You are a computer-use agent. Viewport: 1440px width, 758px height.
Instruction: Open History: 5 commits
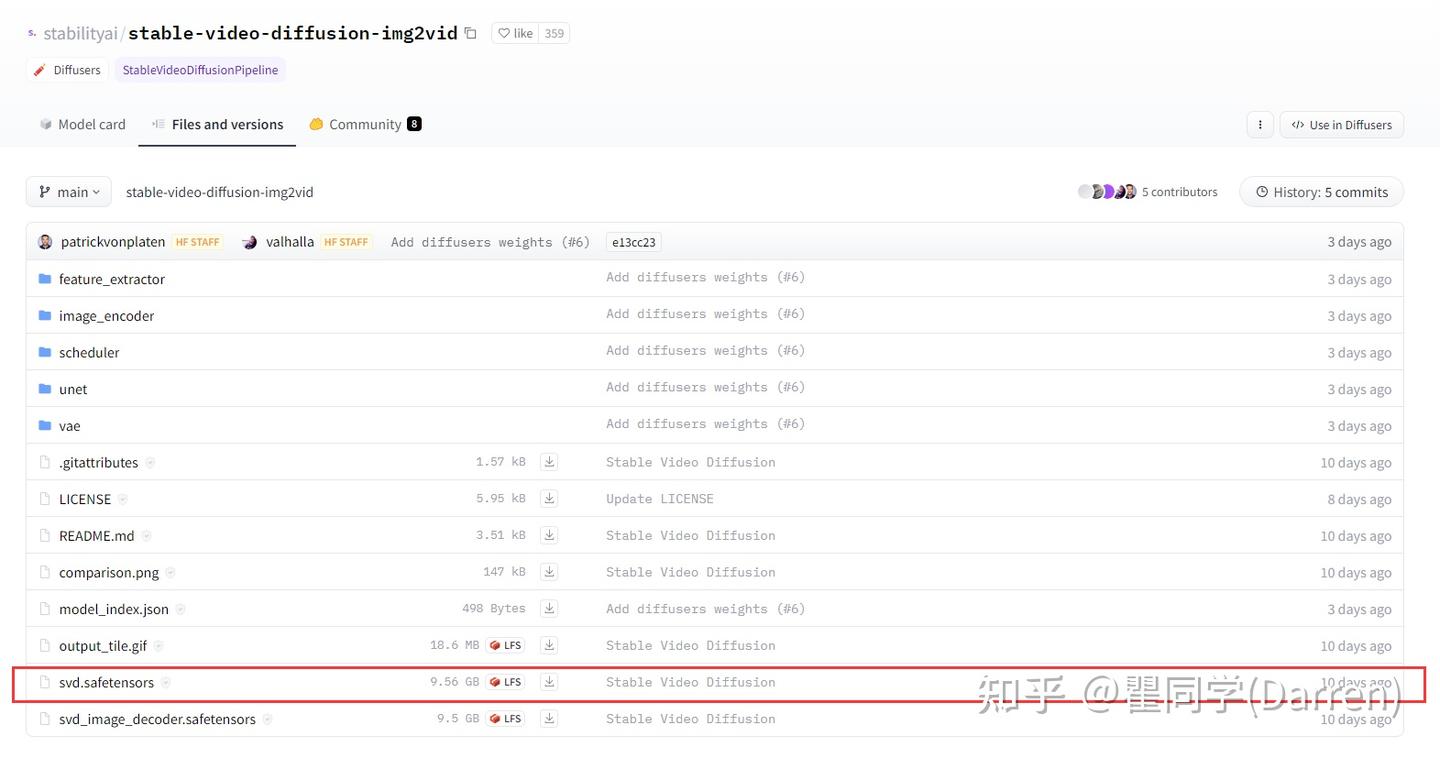1321,192
